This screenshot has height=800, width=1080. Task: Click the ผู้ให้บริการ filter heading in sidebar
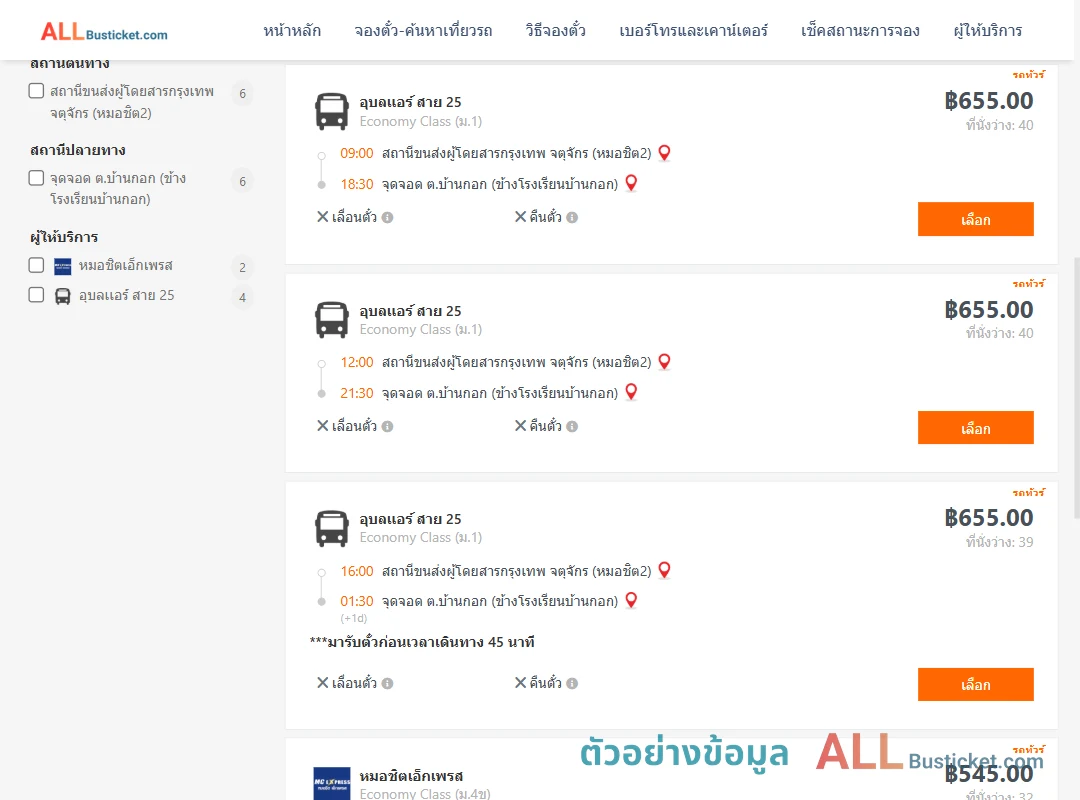click(64, 237)
